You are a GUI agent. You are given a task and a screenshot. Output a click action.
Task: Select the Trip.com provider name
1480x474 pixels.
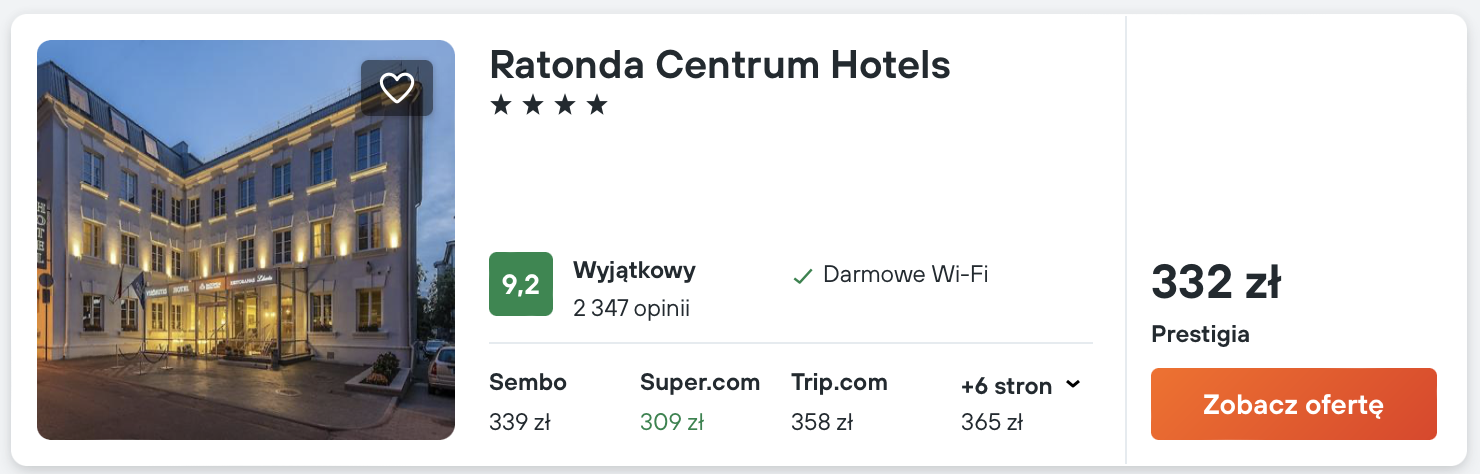point(839,382)
